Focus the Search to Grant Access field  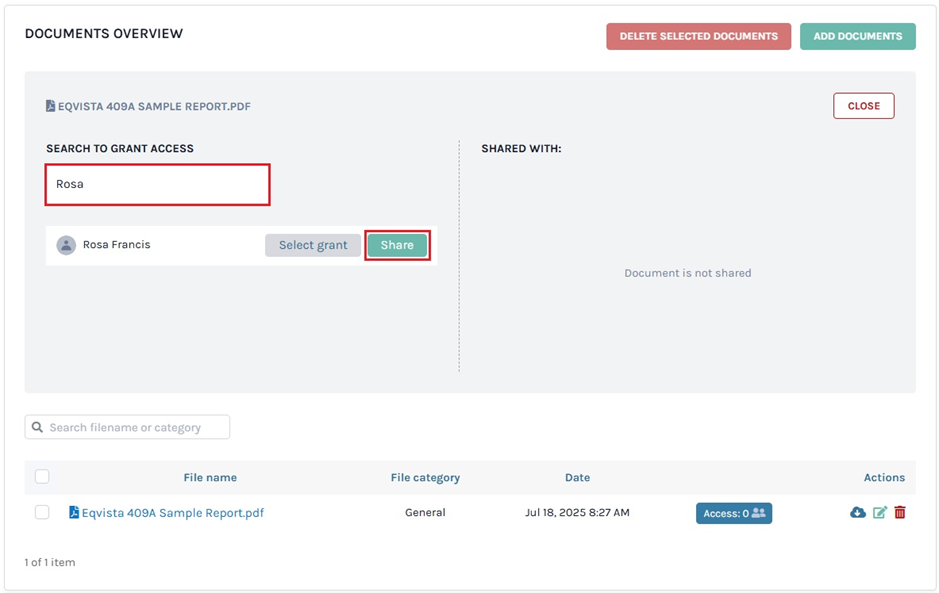click(x=157, y=184)
